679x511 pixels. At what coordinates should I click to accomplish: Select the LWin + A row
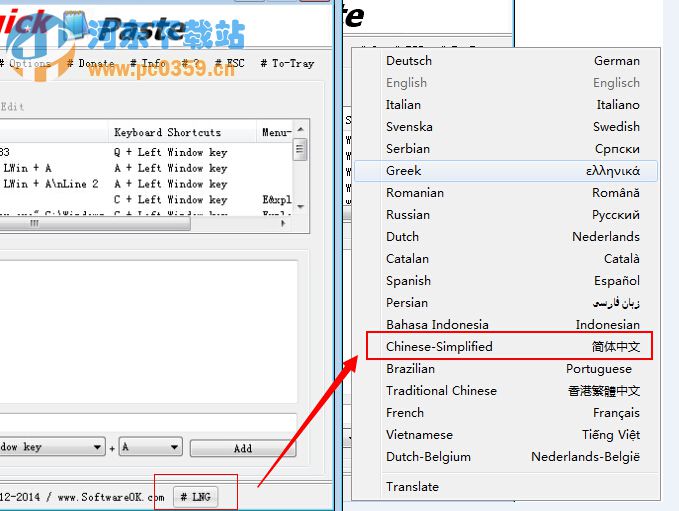coord(147,168)
